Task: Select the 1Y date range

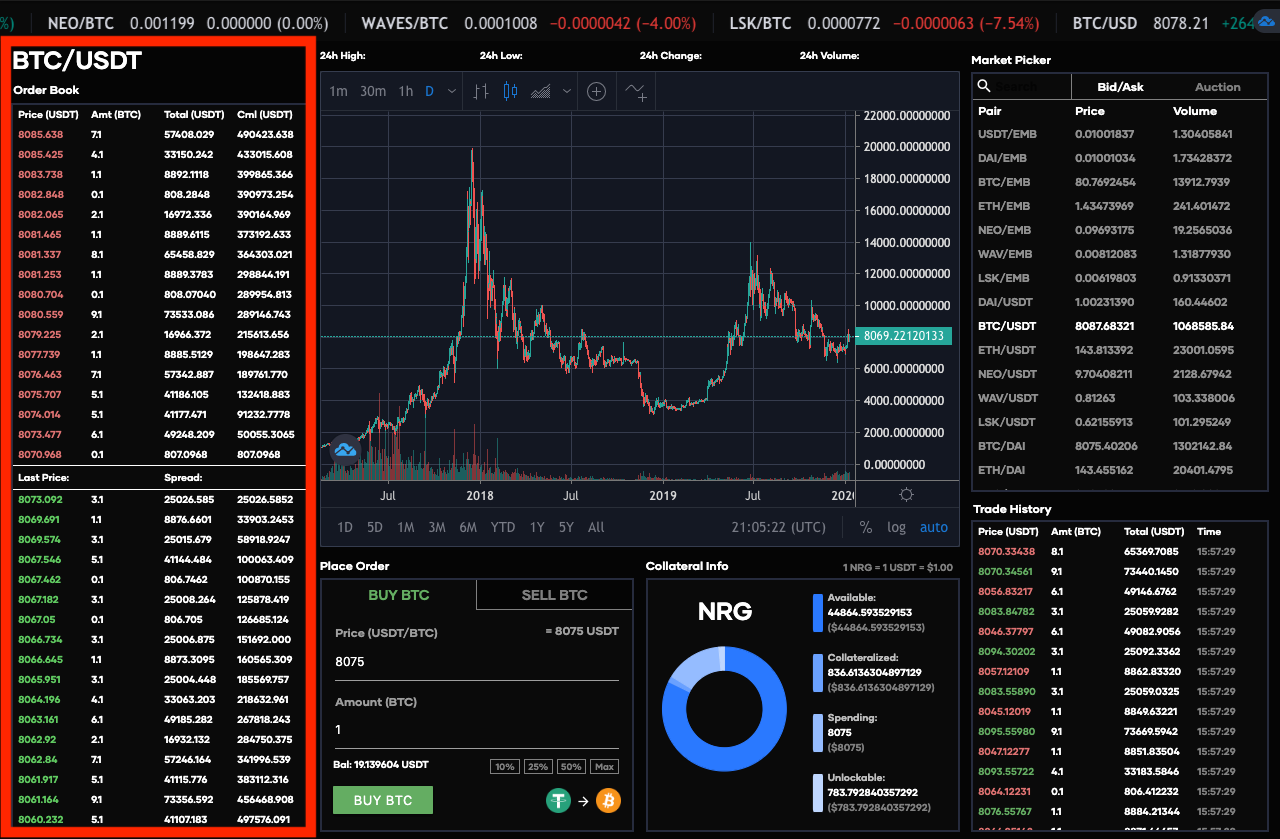Action: tap(537, 527)
